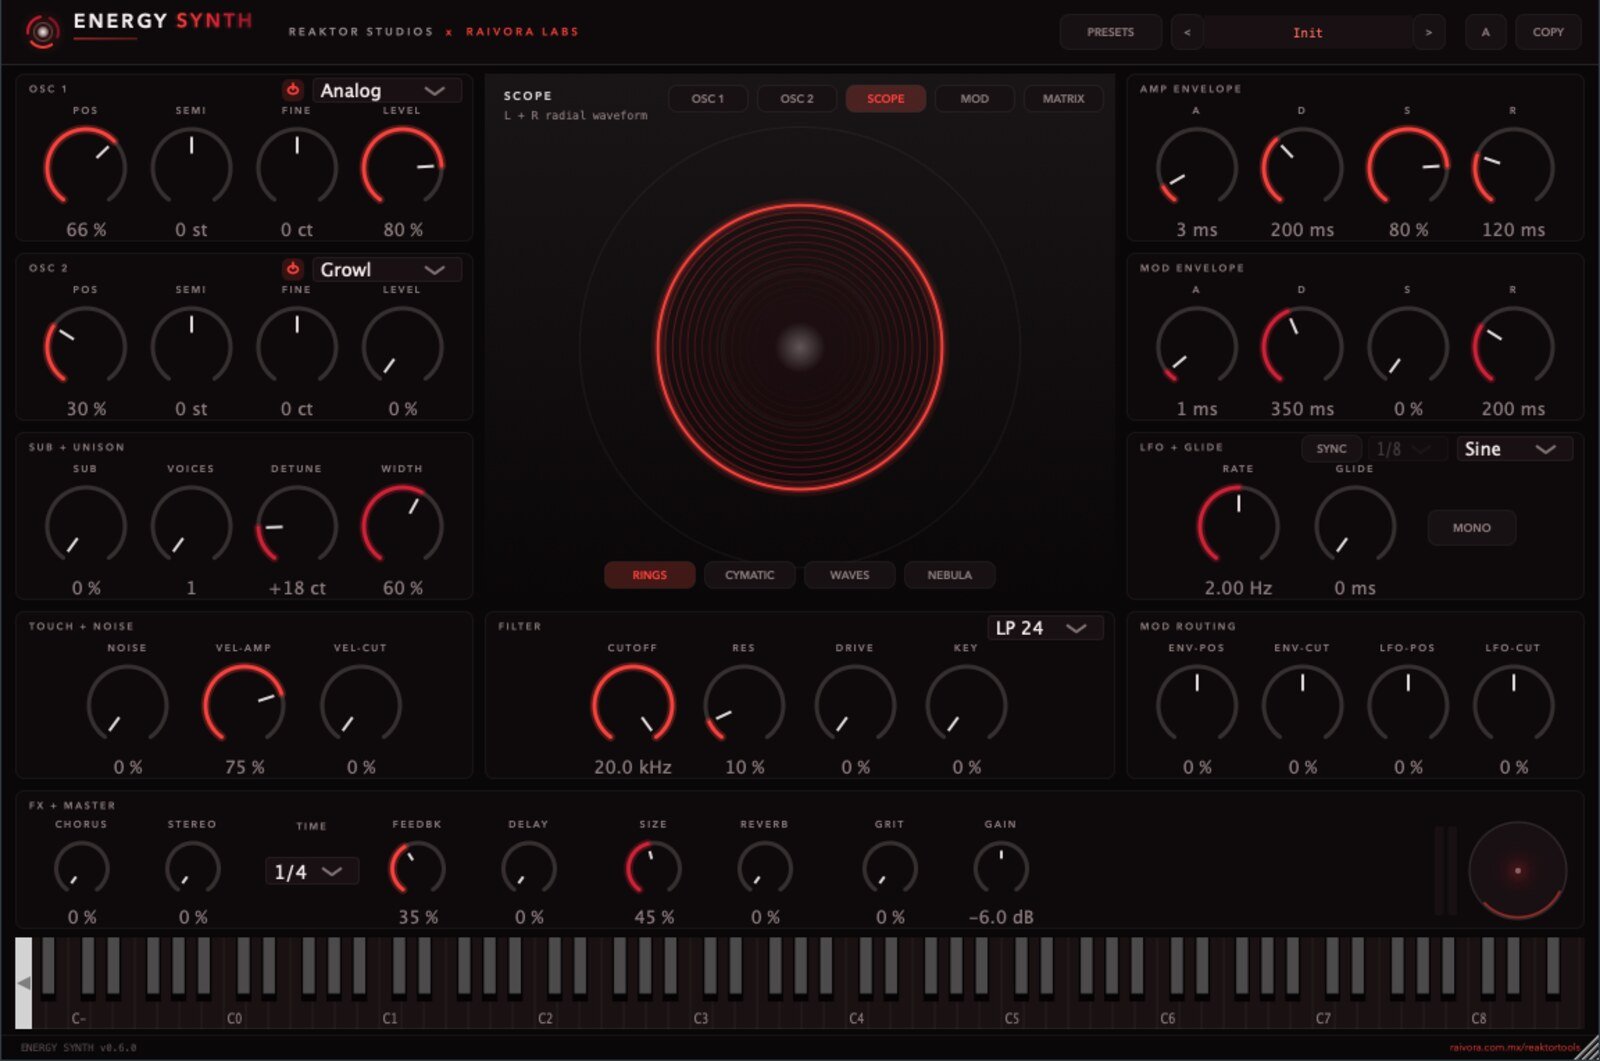This screenshot has height=1061, width=1600.
Task: Go to the next preset arrow
Action: coord(1429,32)
